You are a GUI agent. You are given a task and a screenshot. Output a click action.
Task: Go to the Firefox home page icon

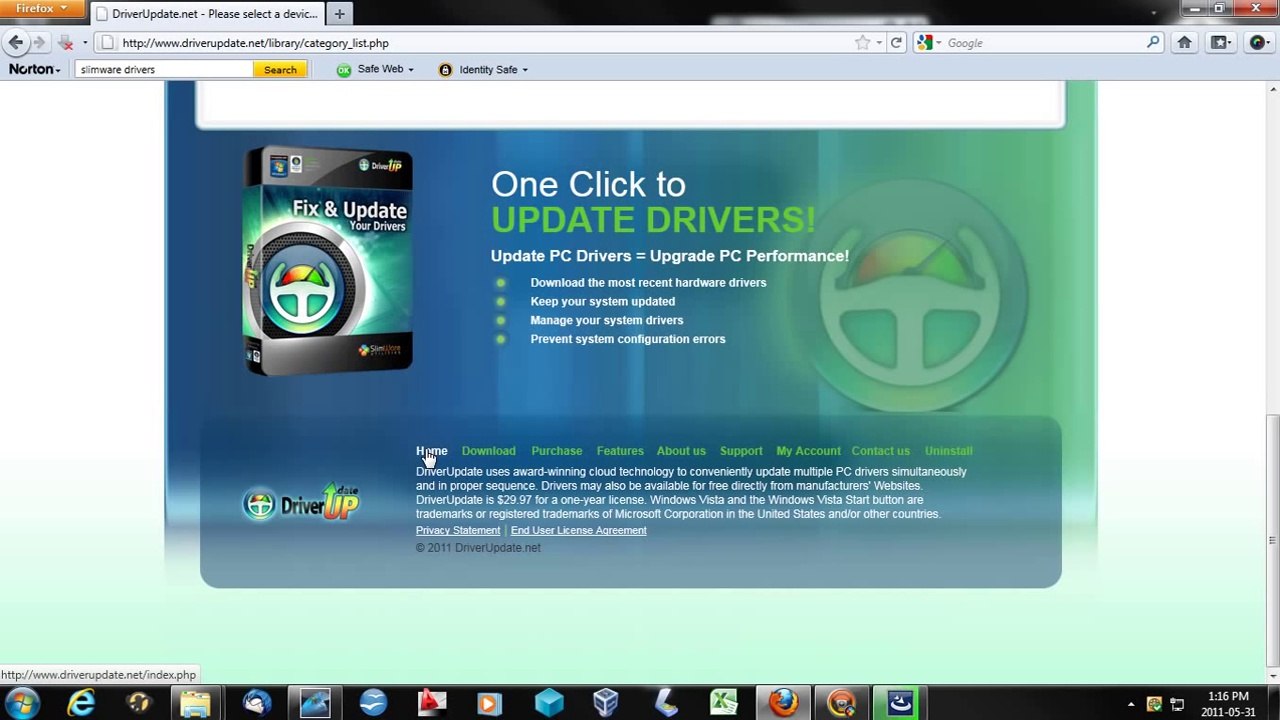pos(1184,43)
